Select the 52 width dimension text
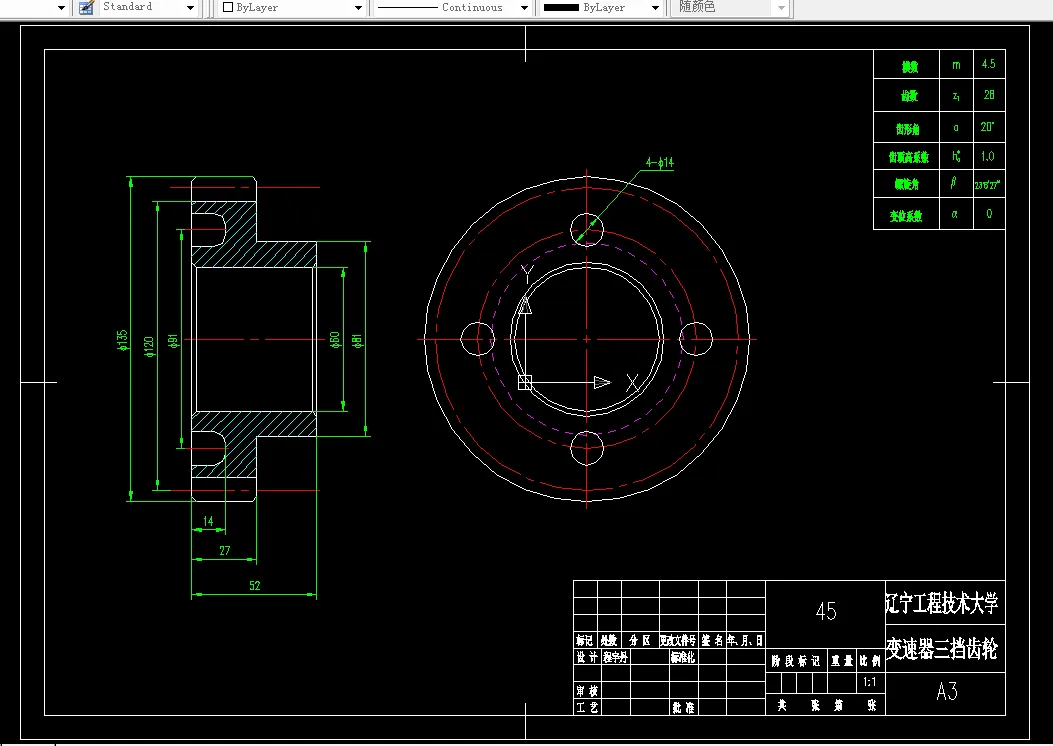The width and height of the screenshot is (1053, 746). tap(255, 586)
